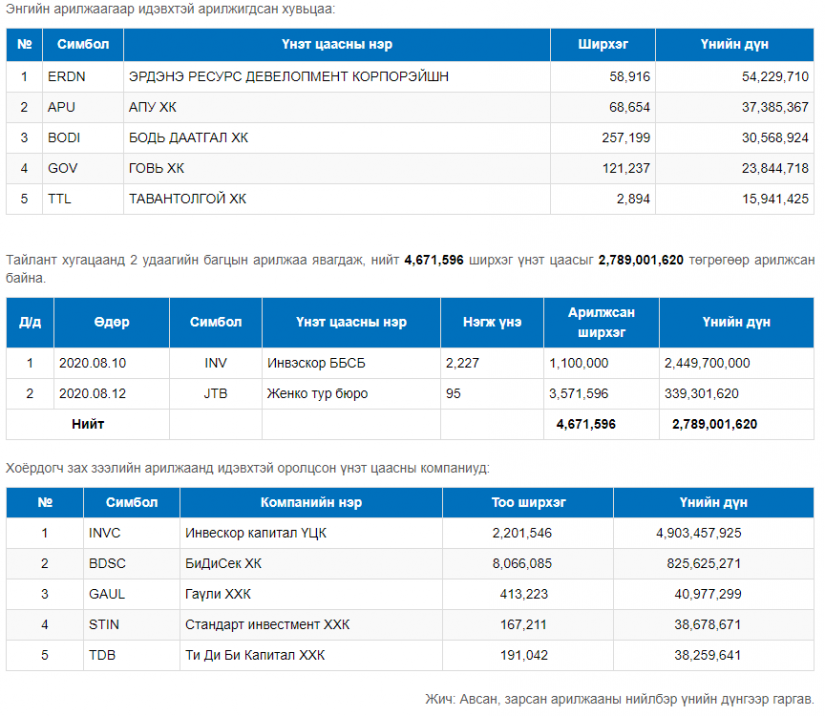Image resolution: width=825 pixels, height=716 pixels.
Task: Click the 38,678,671 amount
Action: coord(708,625)
